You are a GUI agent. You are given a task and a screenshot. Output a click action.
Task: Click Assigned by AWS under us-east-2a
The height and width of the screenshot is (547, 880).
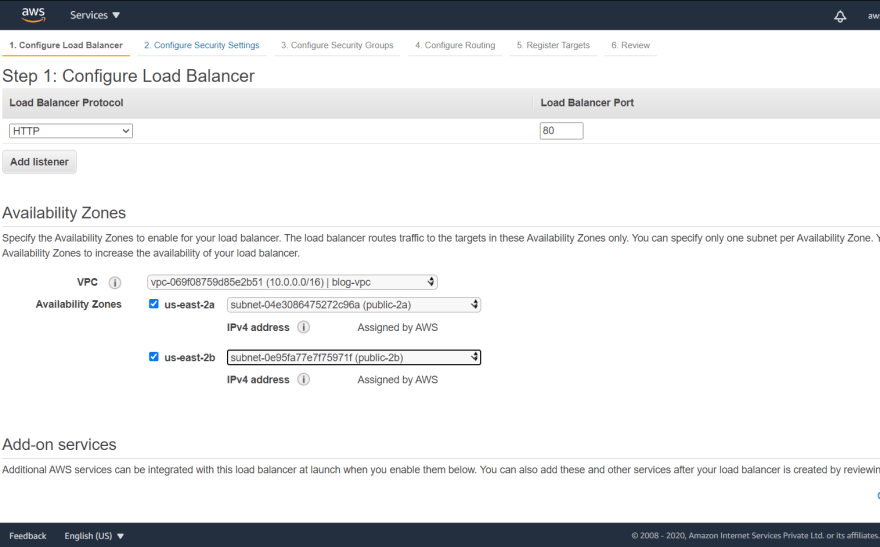[x=397, y=327]
